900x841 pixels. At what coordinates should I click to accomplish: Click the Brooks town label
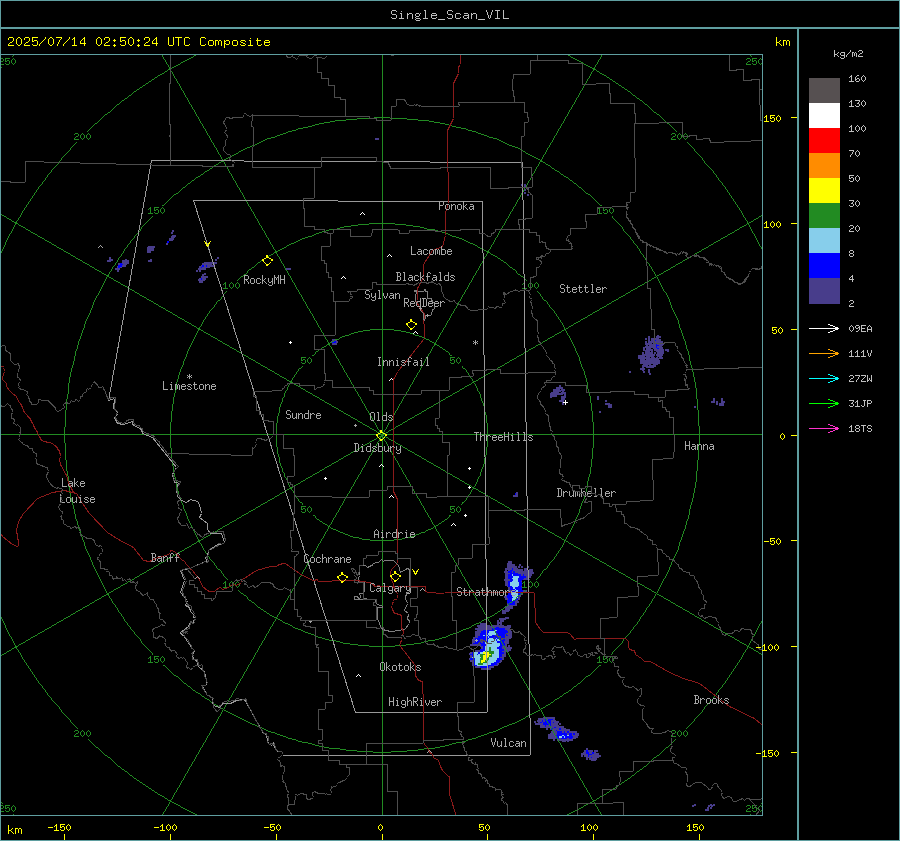click(x=711, y=700)
